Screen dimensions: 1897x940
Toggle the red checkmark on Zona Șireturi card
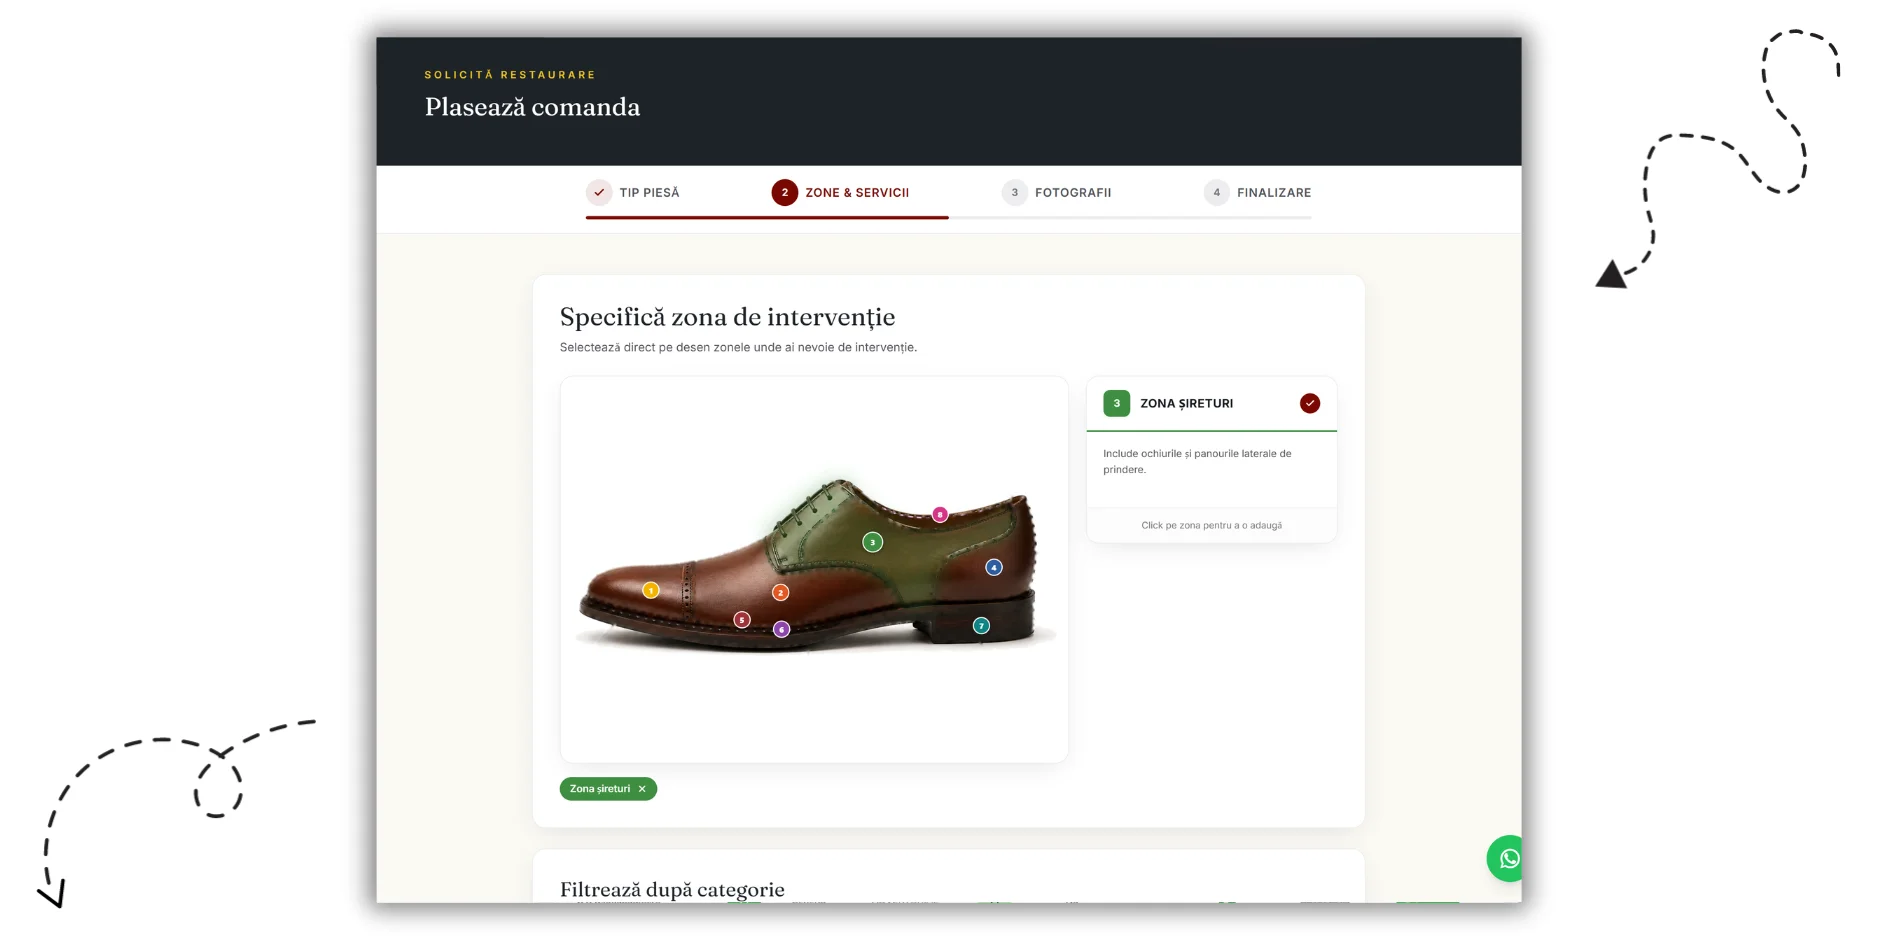[x=1310, y=403]
